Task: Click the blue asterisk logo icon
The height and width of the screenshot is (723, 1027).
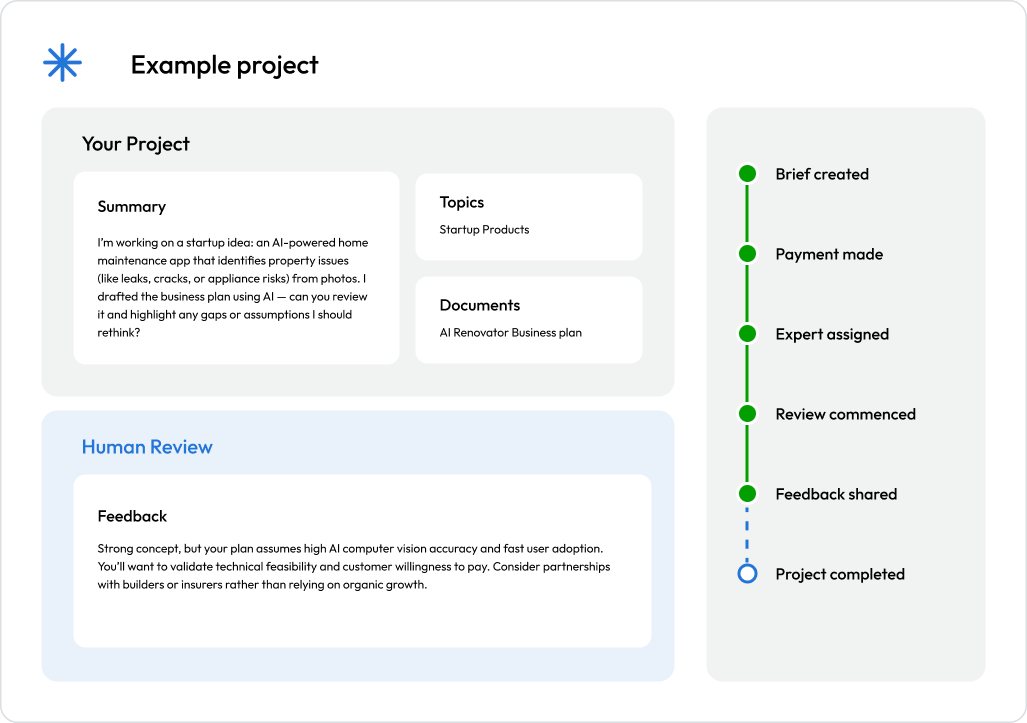Action: point(62,63)
